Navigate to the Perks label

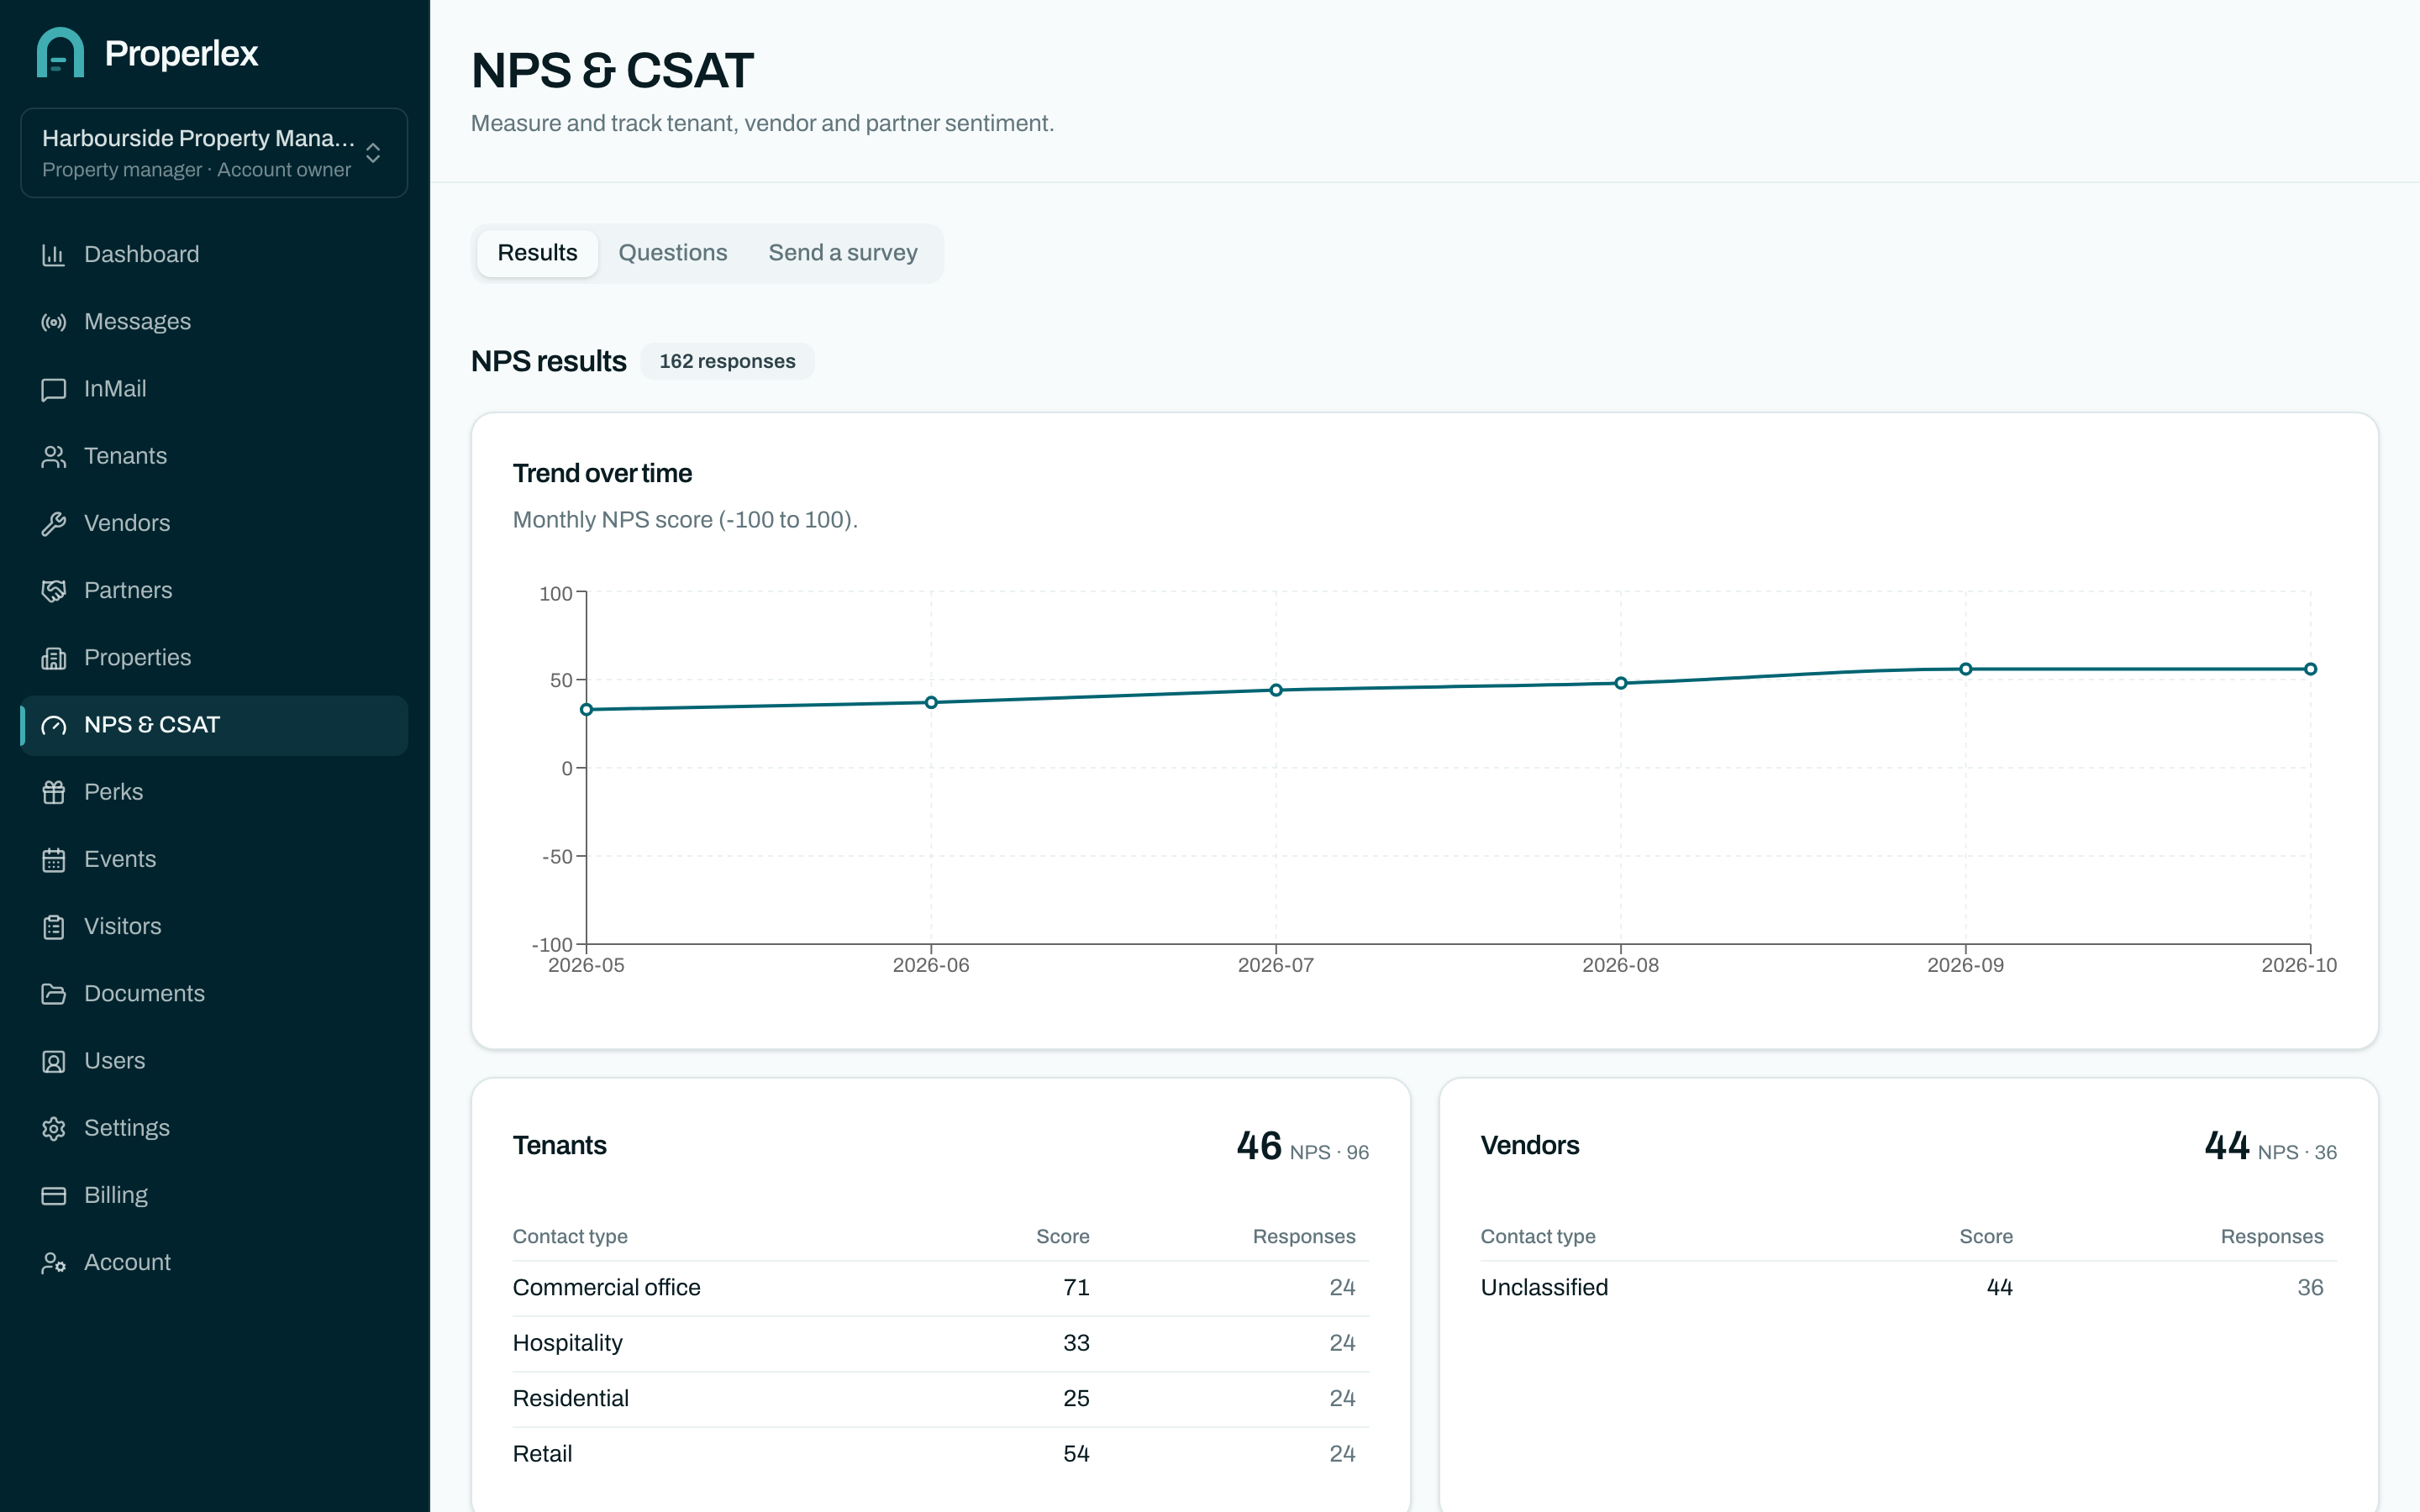(x=113, y=792)
